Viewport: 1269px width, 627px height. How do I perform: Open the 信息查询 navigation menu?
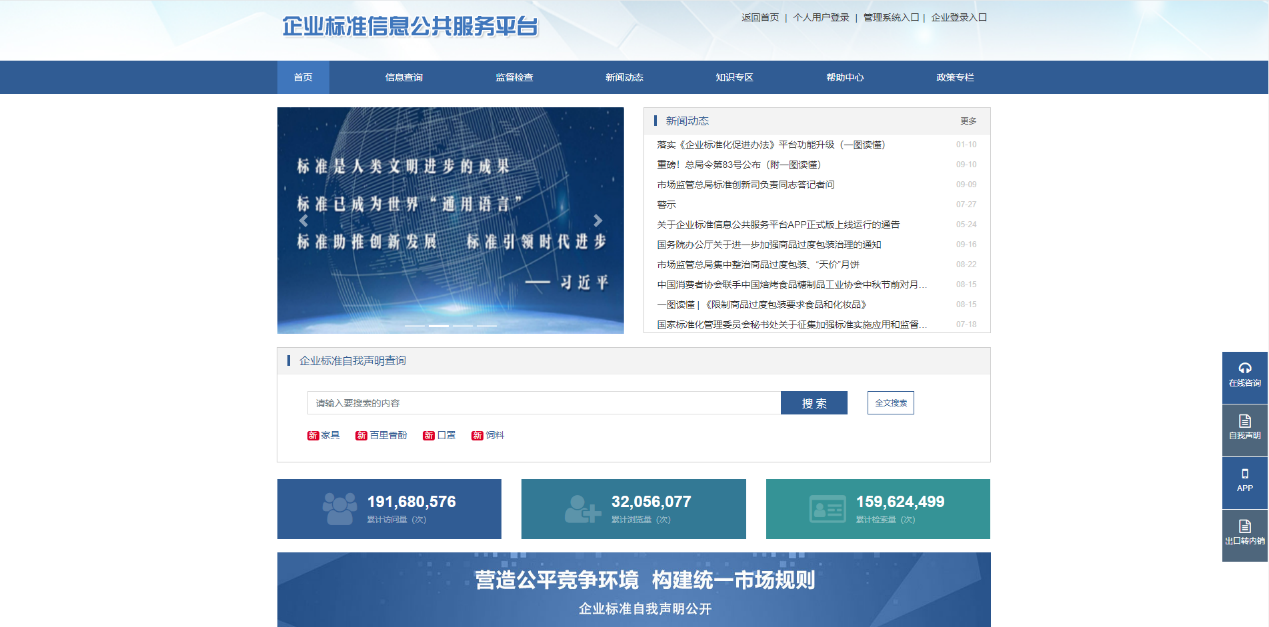(404, 77)
